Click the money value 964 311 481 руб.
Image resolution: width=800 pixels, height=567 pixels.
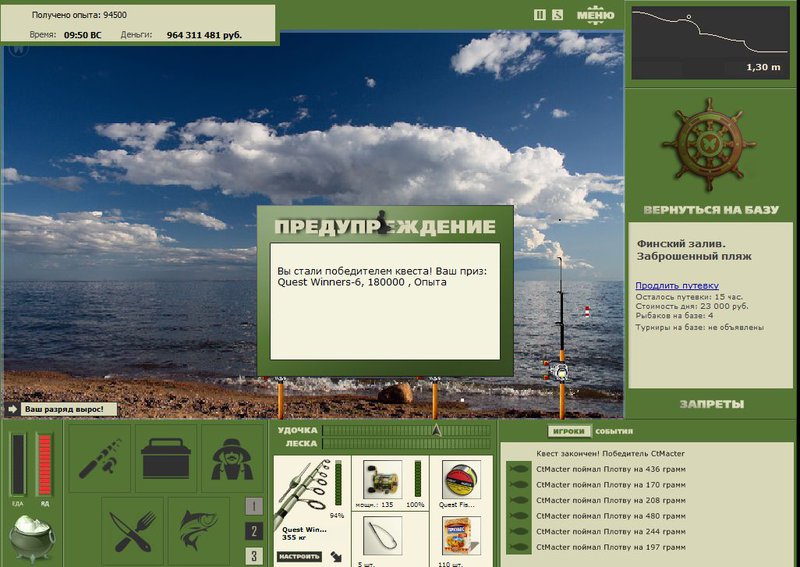click(x=204, y=35)
